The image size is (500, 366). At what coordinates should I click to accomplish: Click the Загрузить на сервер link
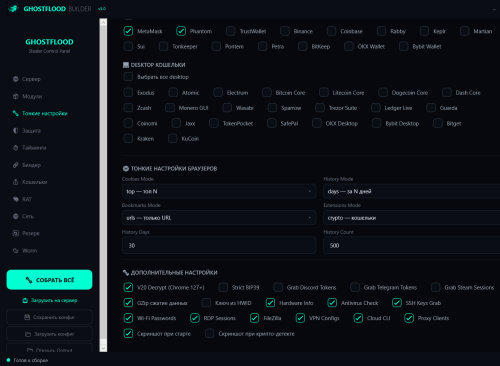coord(49,300)
